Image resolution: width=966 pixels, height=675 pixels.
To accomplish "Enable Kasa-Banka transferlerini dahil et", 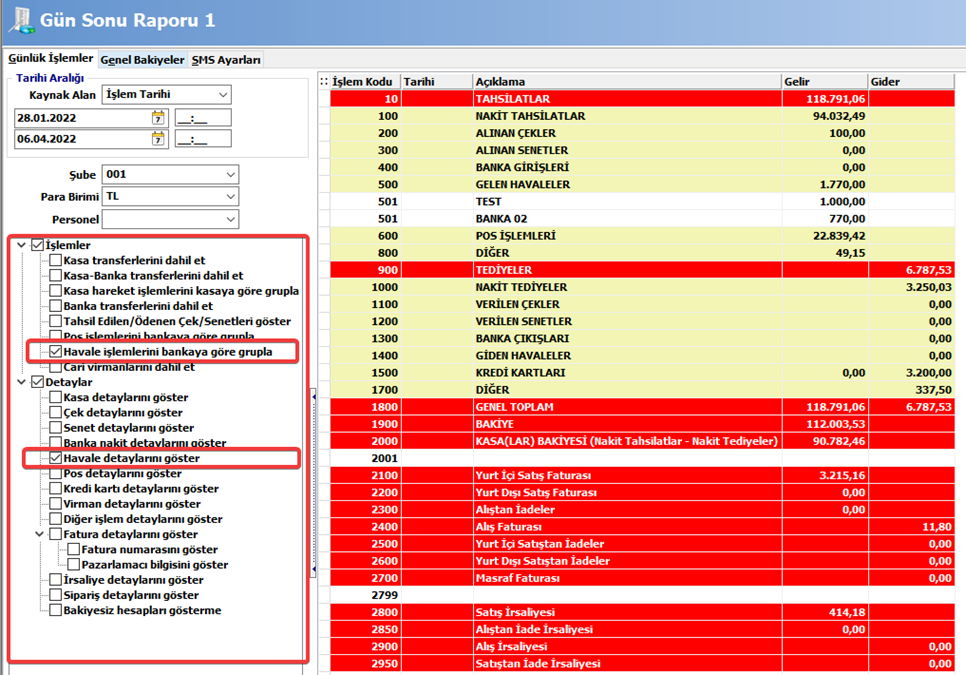I will pos(55,275).
